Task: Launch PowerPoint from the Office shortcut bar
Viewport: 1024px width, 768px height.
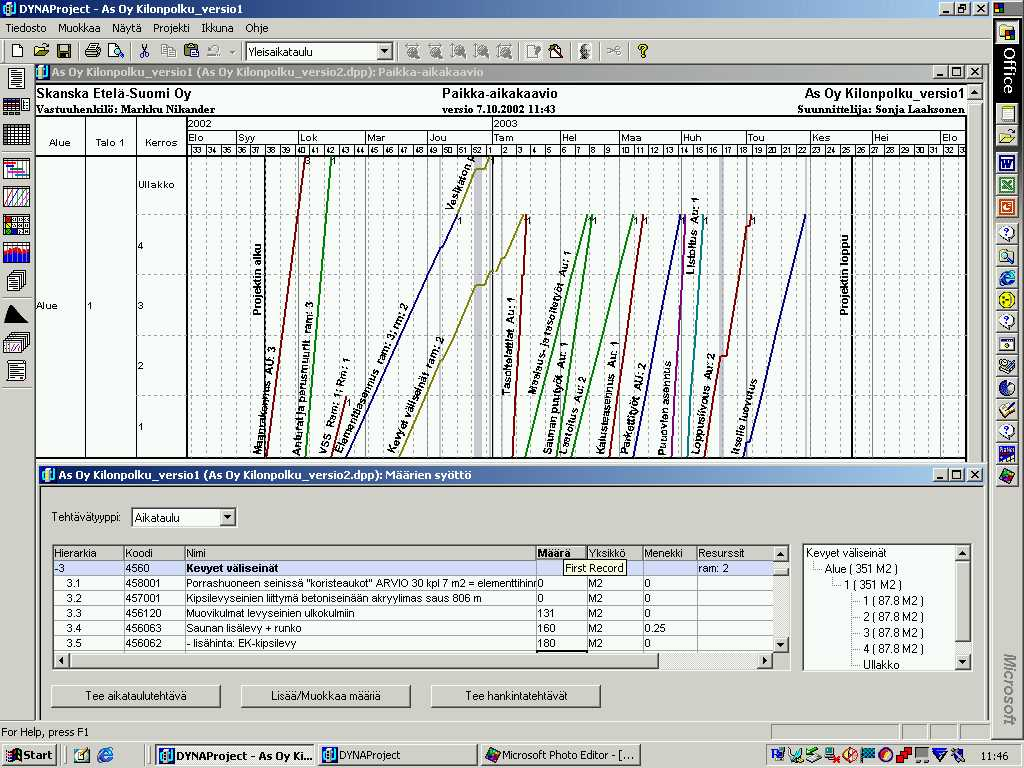Action: click(x=1007, y=207)
